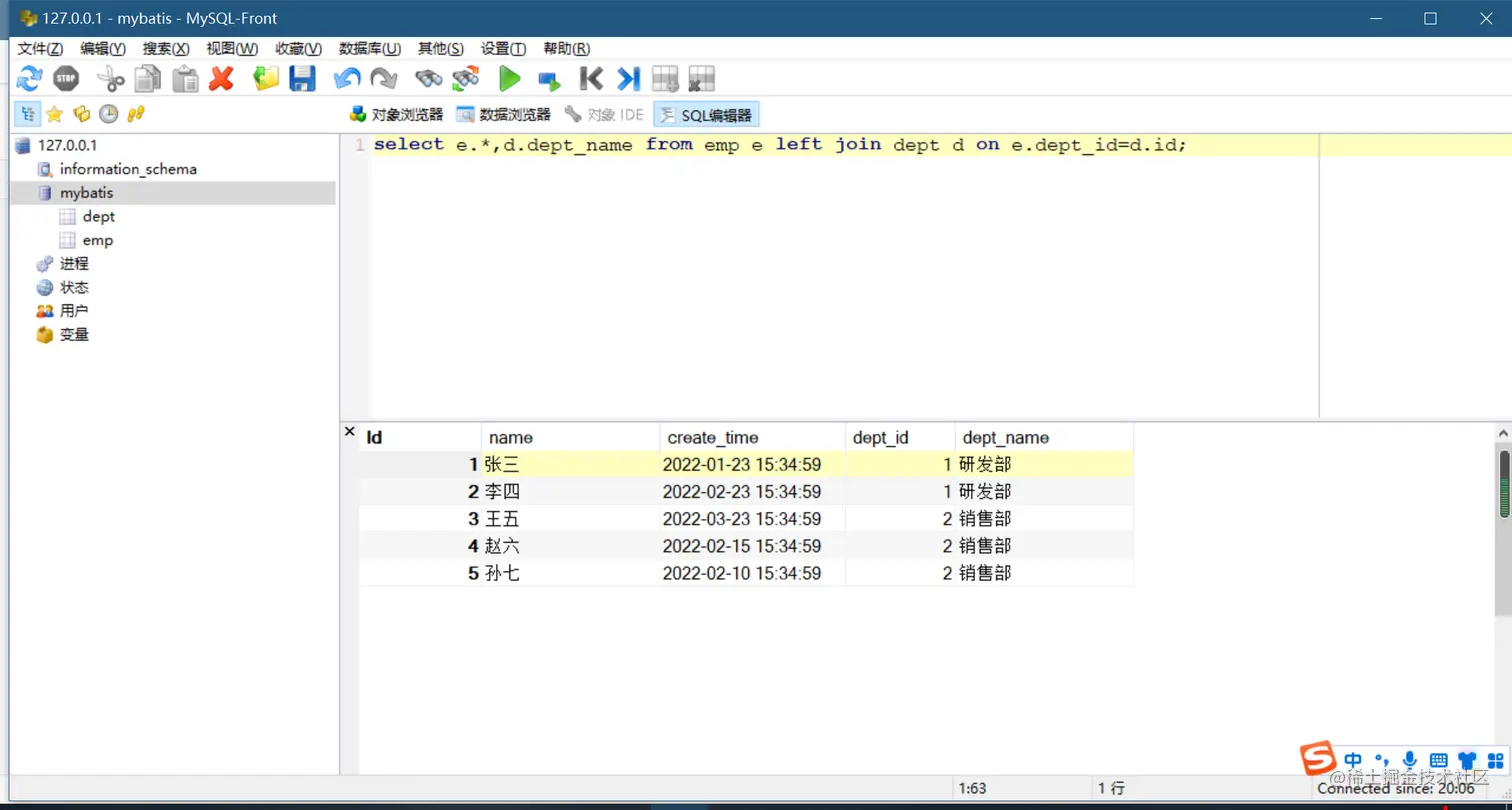1512x810 pixels.
Task: Click the Copy documents icon
Action: click(148, 78)
